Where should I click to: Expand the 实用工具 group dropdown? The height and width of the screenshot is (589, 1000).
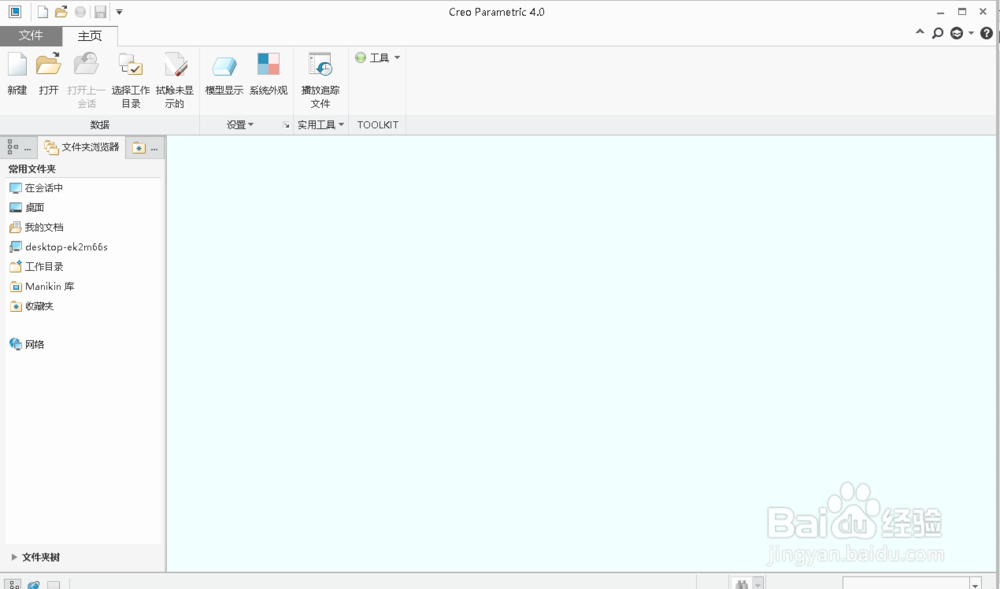[321, 125]
